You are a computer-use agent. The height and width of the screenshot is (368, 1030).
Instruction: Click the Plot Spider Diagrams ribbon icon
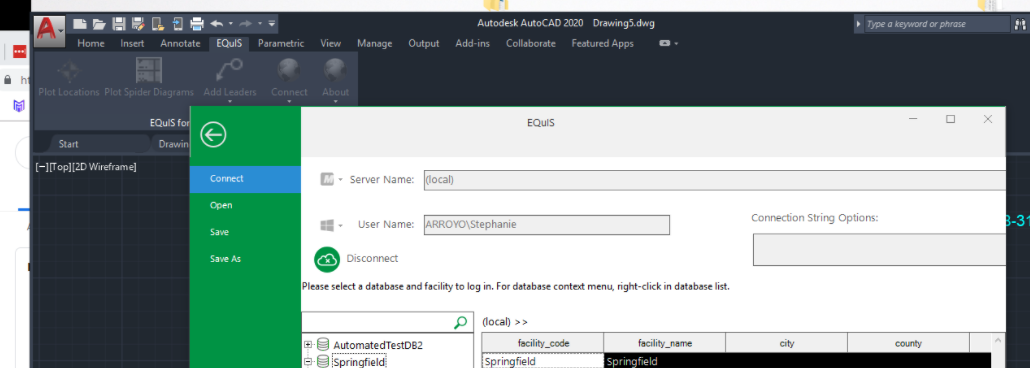click(149, 70)
